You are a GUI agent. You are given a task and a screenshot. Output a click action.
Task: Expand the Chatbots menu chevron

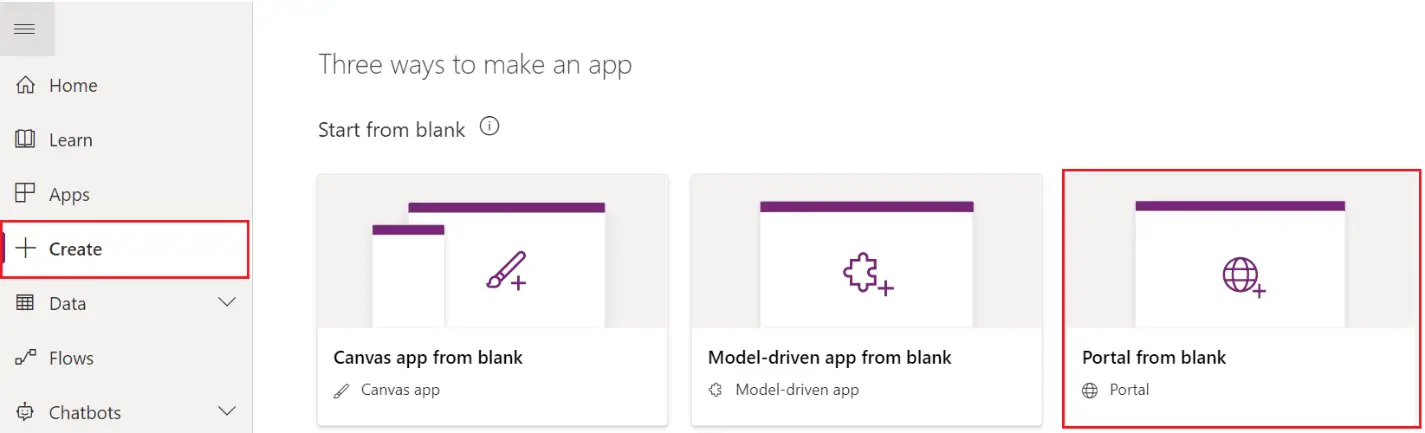[x=227, y=411]
